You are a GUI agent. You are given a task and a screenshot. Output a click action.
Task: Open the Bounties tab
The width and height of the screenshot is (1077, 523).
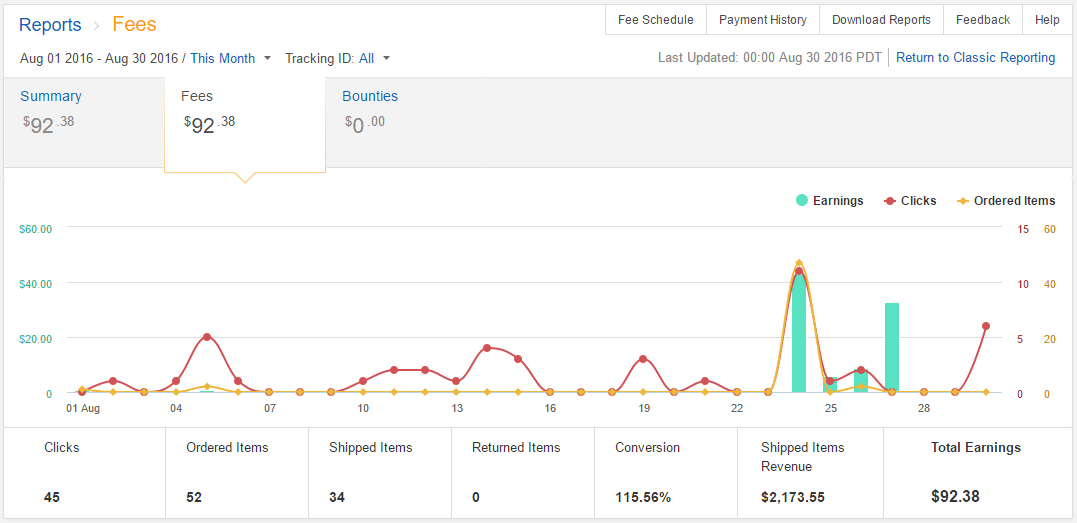(370, 97)
